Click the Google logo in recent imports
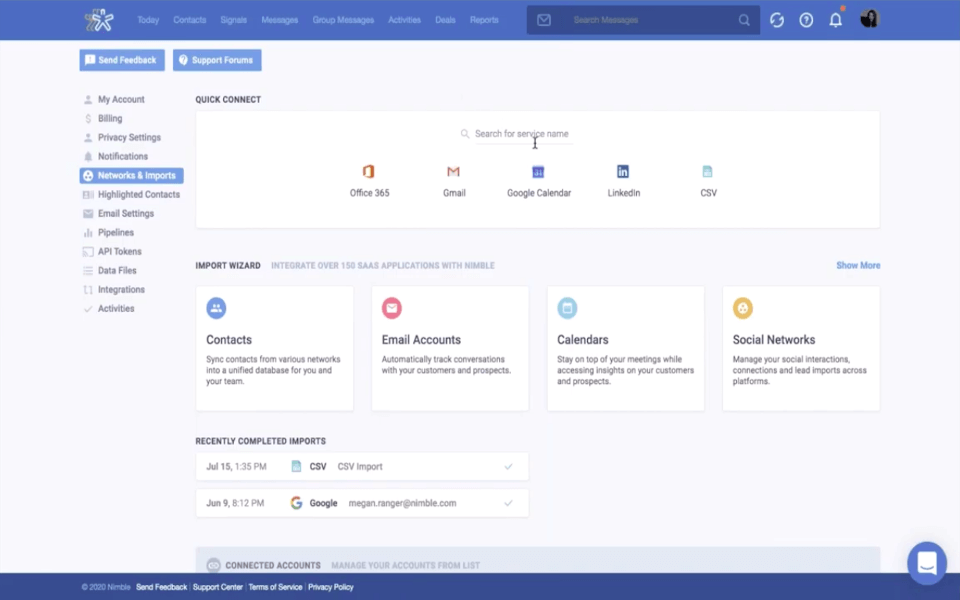Image resolution: width=960 pixels, height=600 pixels. (x=296, y=503)
